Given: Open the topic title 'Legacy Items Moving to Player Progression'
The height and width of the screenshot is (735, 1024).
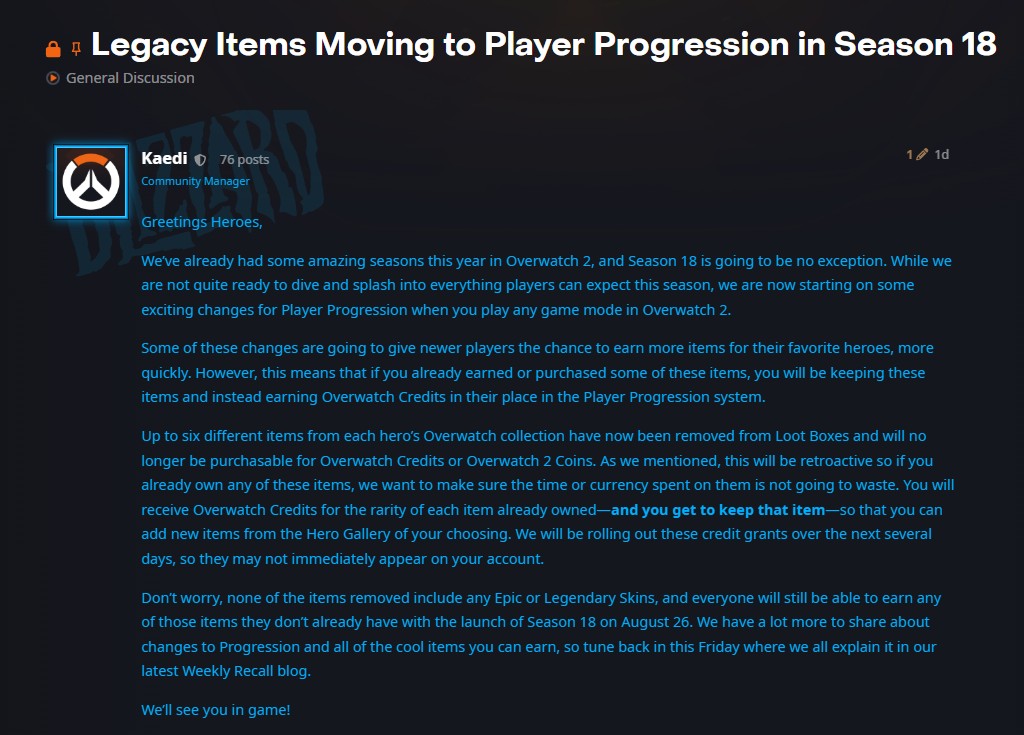Looking at the screenshot, I should point(543,44).
